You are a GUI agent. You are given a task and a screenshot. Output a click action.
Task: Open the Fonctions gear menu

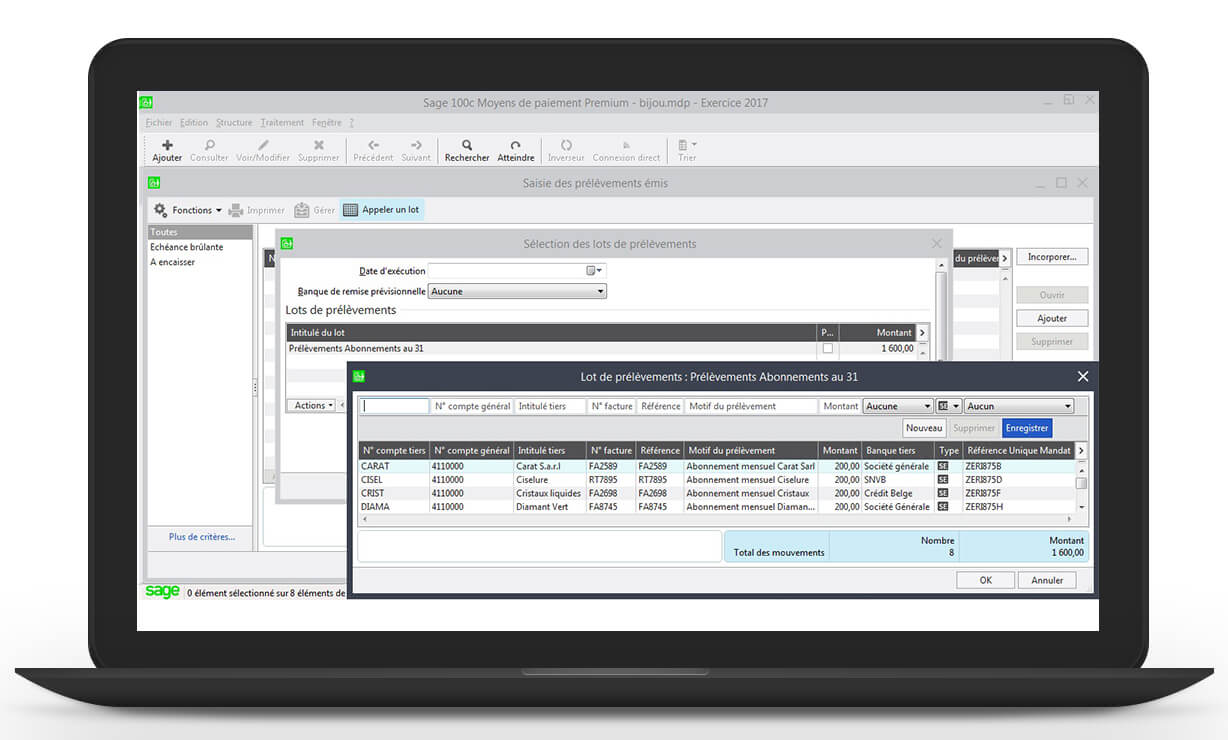pyautogui.click(x=186, y=210)
